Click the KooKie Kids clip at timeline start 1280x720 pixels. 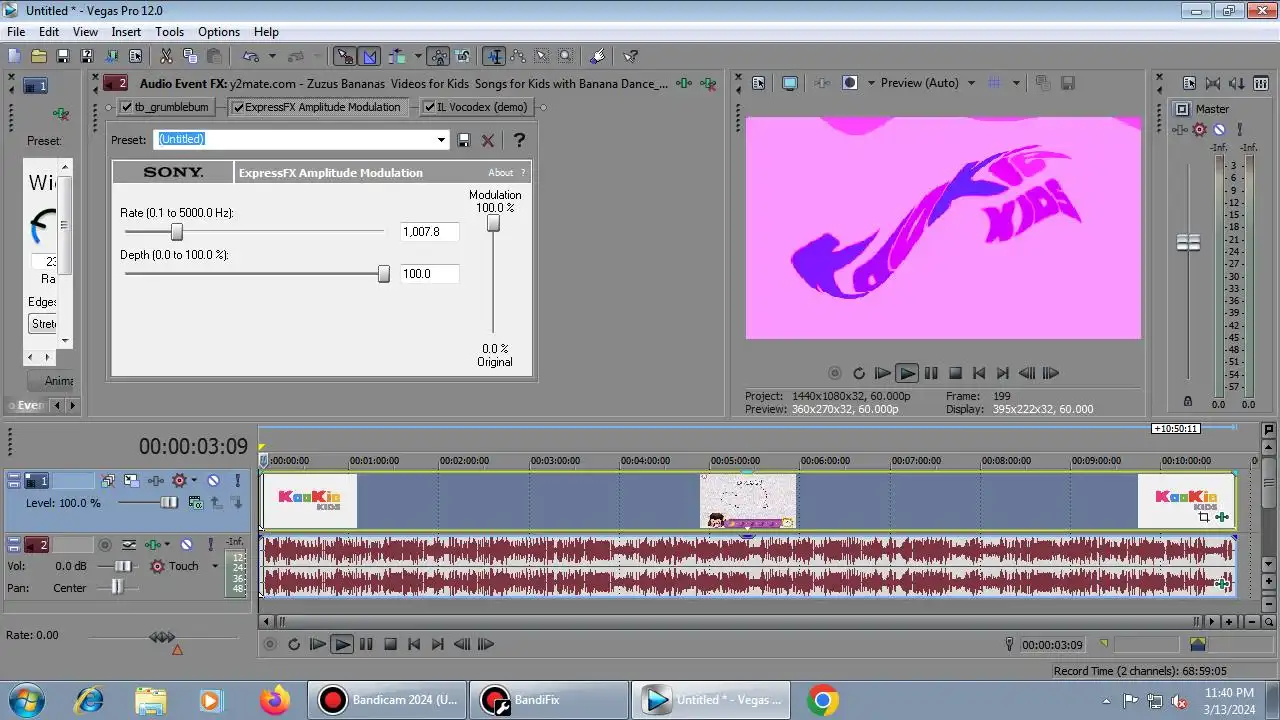pyautogui.click(x=309, y=501)
